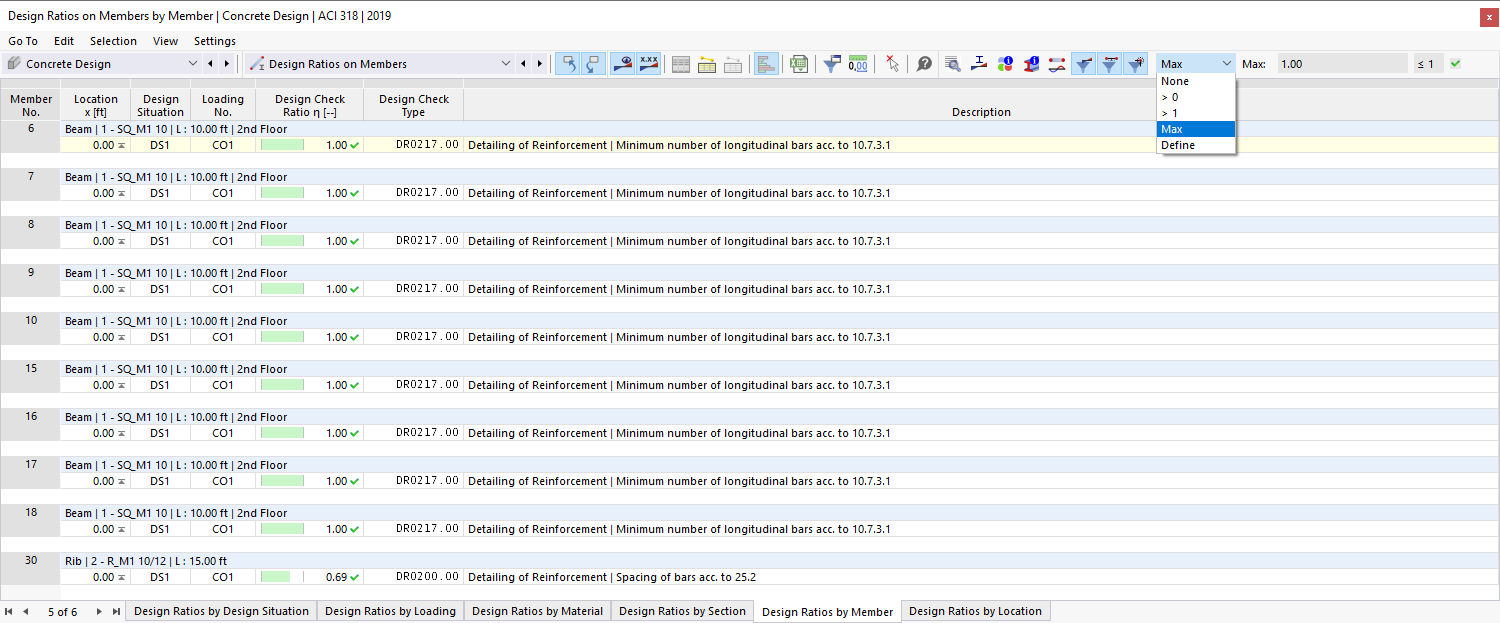Click the cursor with red X deselect icon
Screen dimensions: 1500x623
tap(892, 64)
